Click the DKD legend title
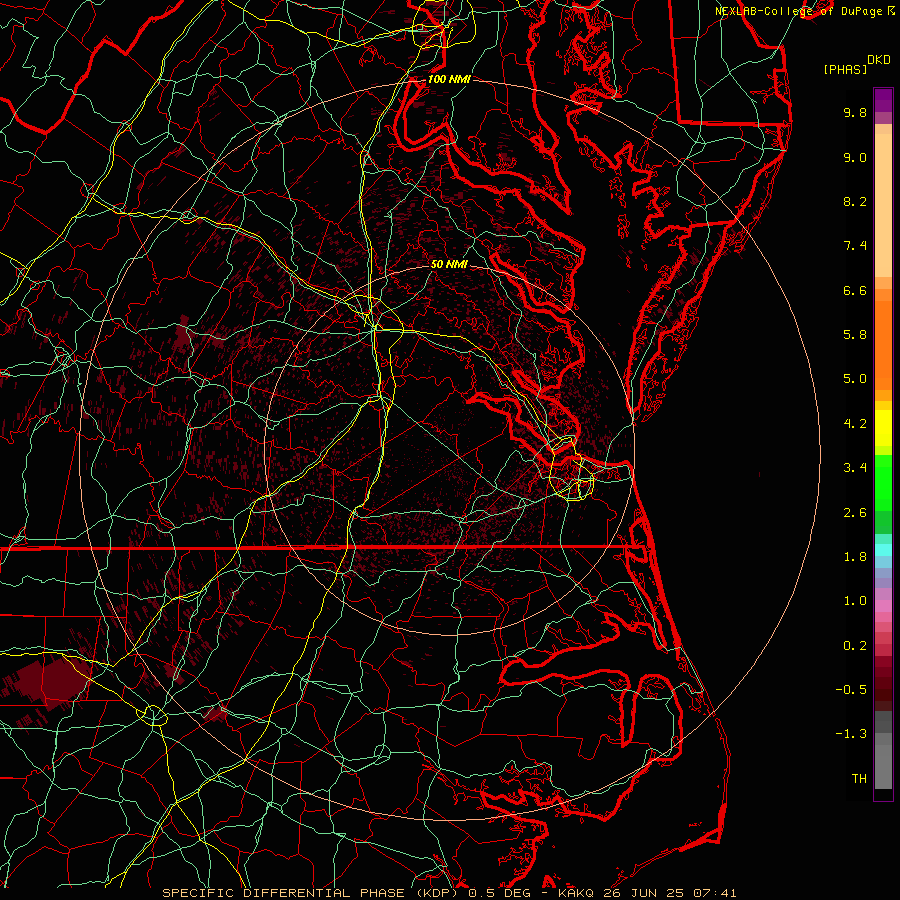Viewport: 900px width, 900px height. pos(879,60)
